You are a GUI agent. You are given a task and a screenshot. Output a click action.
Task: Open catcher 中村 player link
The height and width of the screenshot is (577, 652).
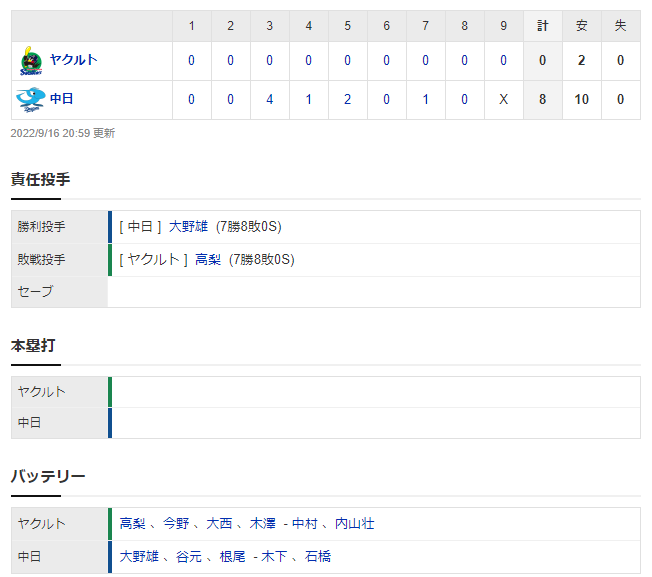(305, 523)
